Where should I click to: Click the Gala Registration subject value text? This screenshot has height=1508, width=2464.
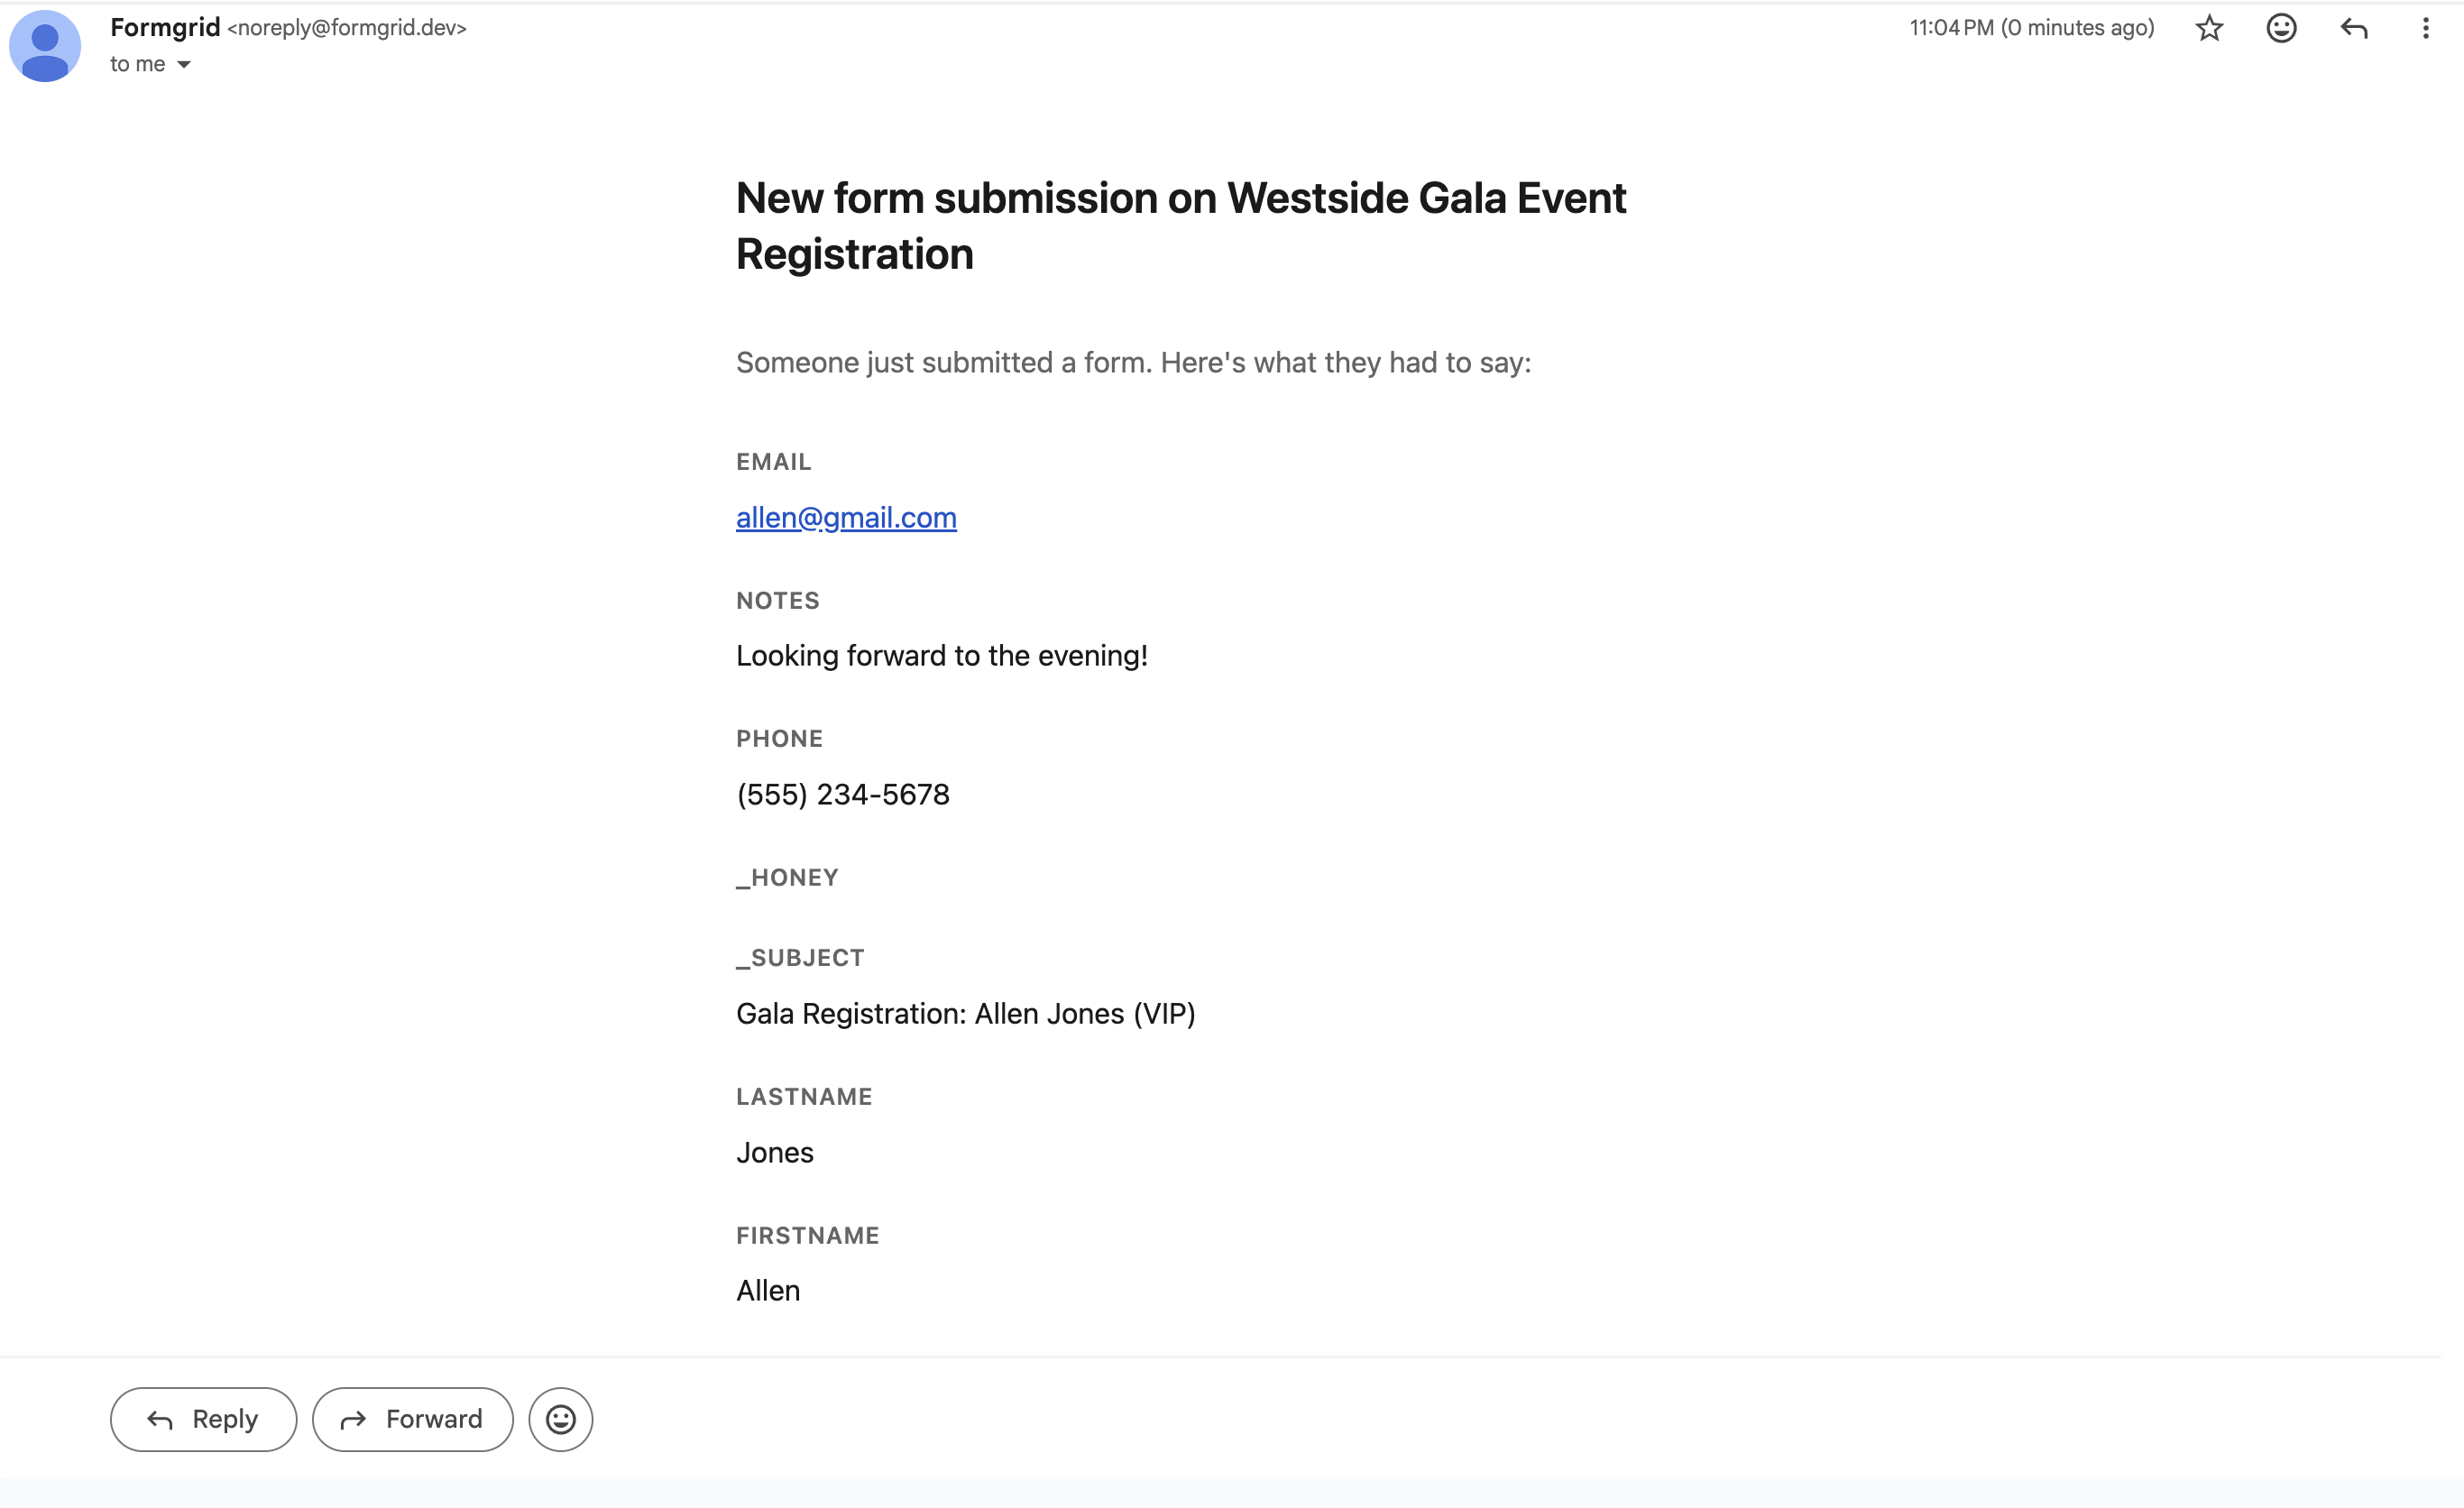tap(965, 1013)
